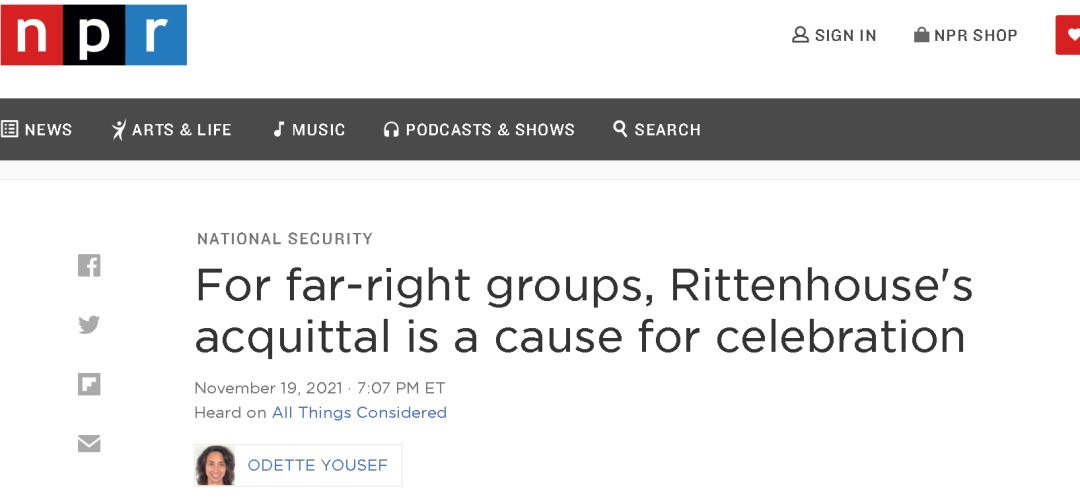Share article on Twitter

tap(89, 325)
